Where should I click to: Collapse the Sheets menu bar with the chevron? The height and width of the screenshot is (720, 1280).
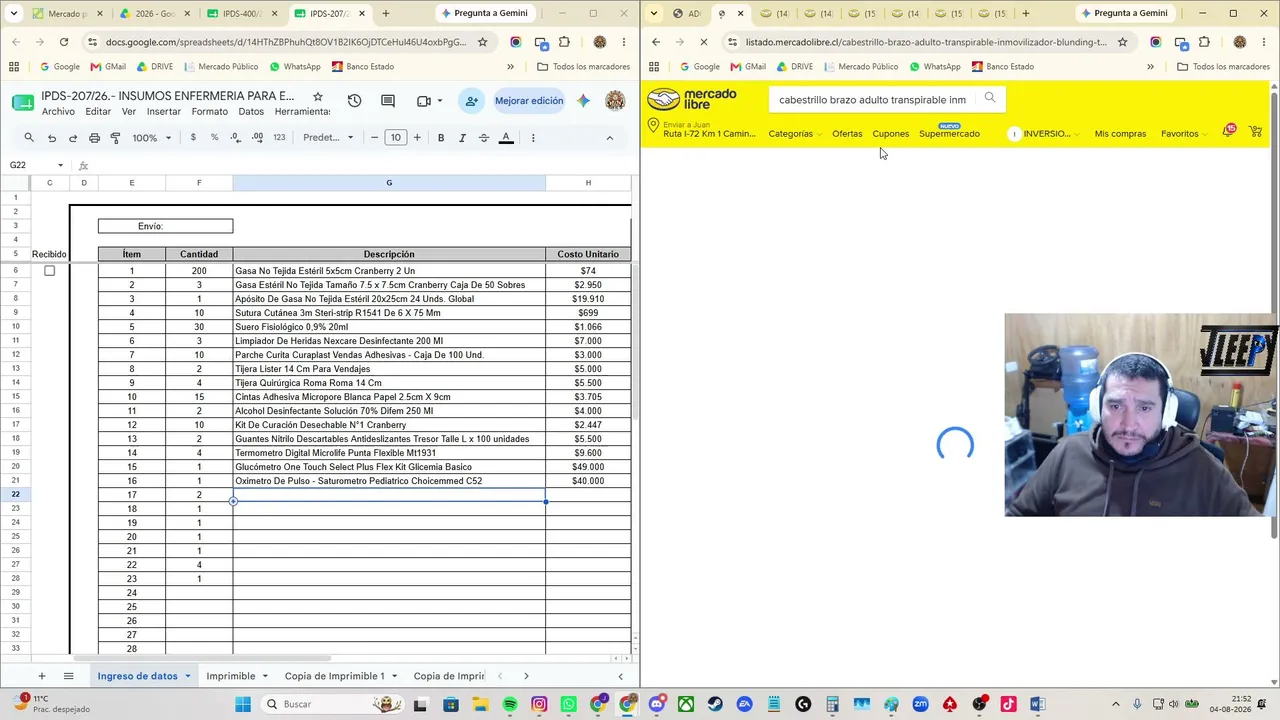coord(610,138)
